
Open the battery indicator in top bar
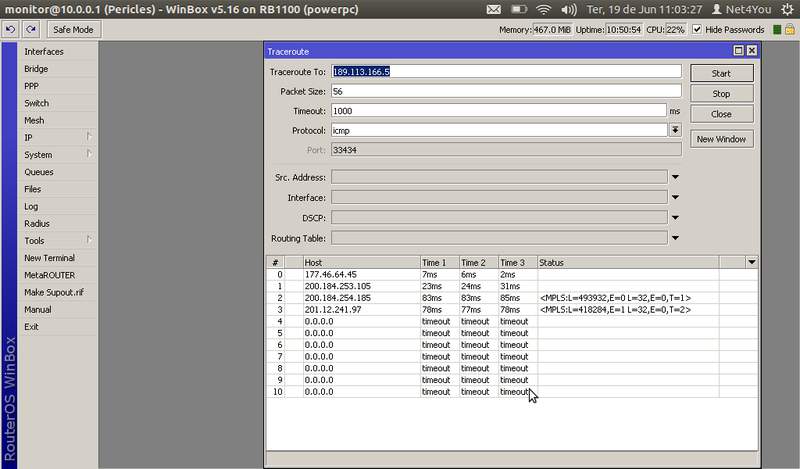pyautogui.click(x=519, y=9)
